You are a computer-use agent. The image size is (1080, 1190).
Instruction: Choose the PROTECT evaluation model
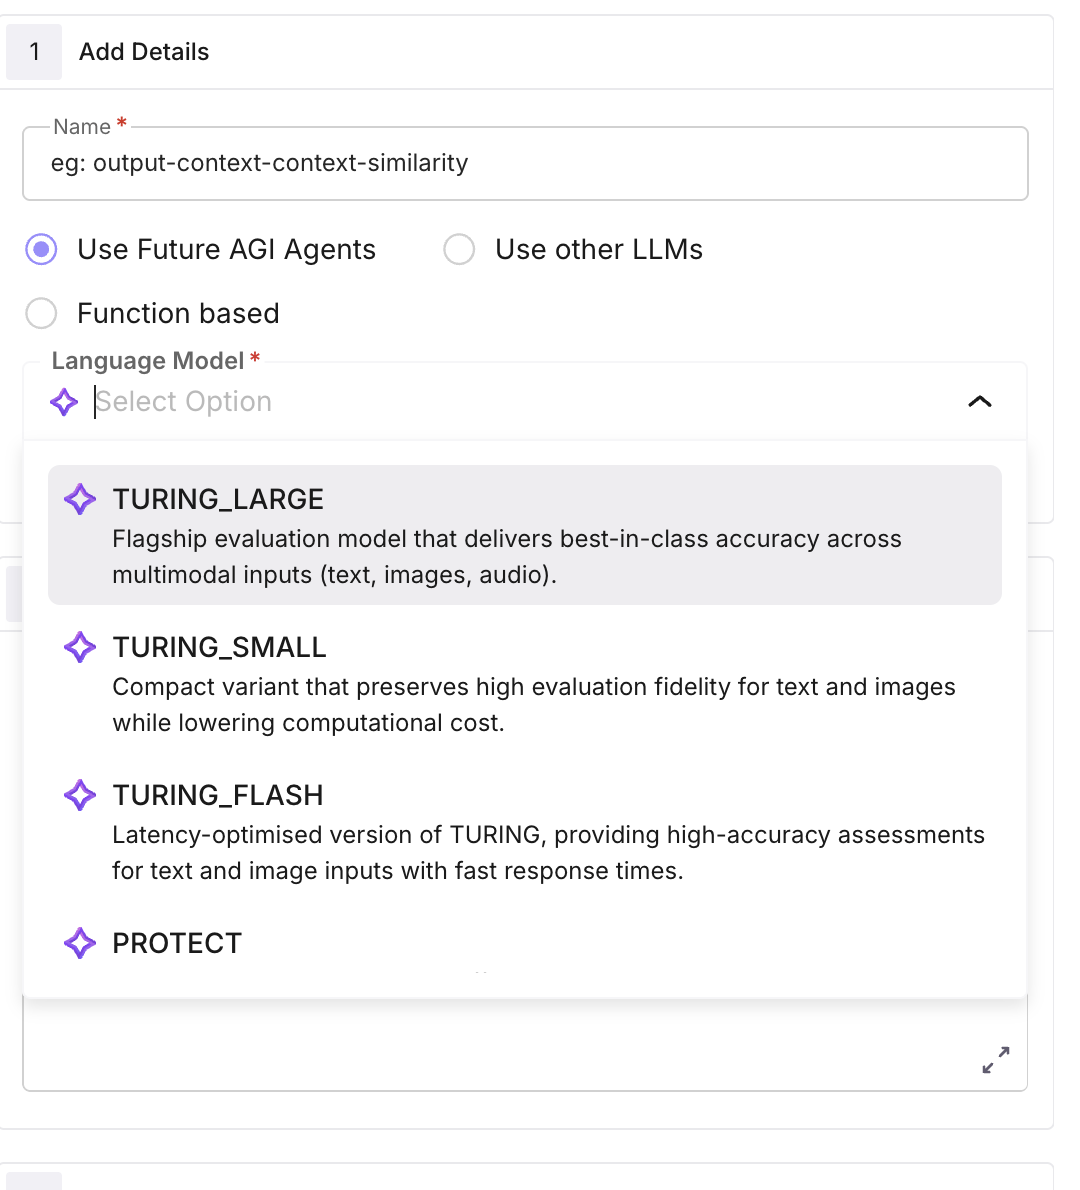pyautogui.click(x=176, y=943)
